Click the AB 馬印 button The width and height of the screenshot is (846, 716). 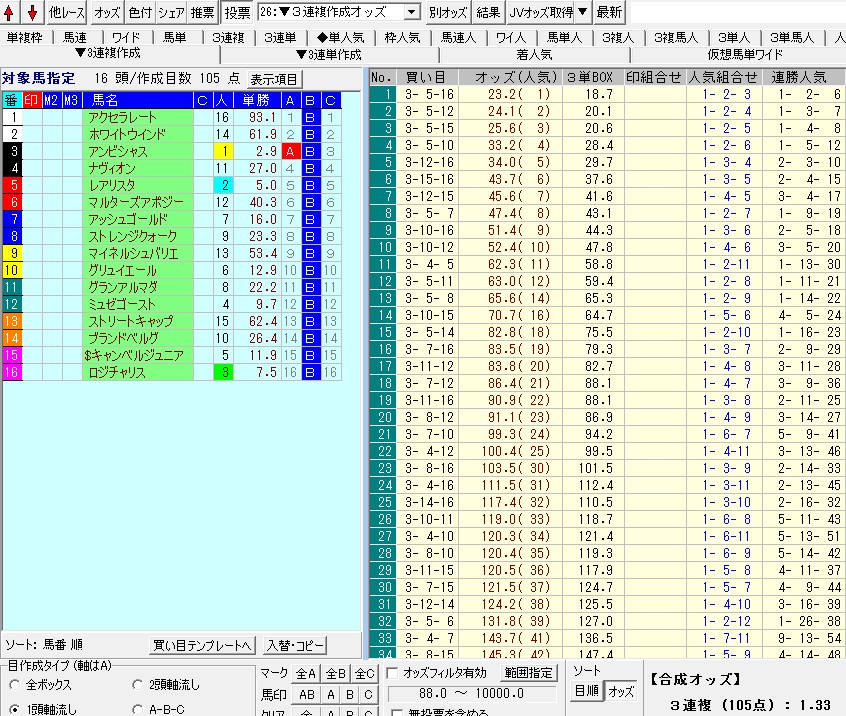(305, 695)
